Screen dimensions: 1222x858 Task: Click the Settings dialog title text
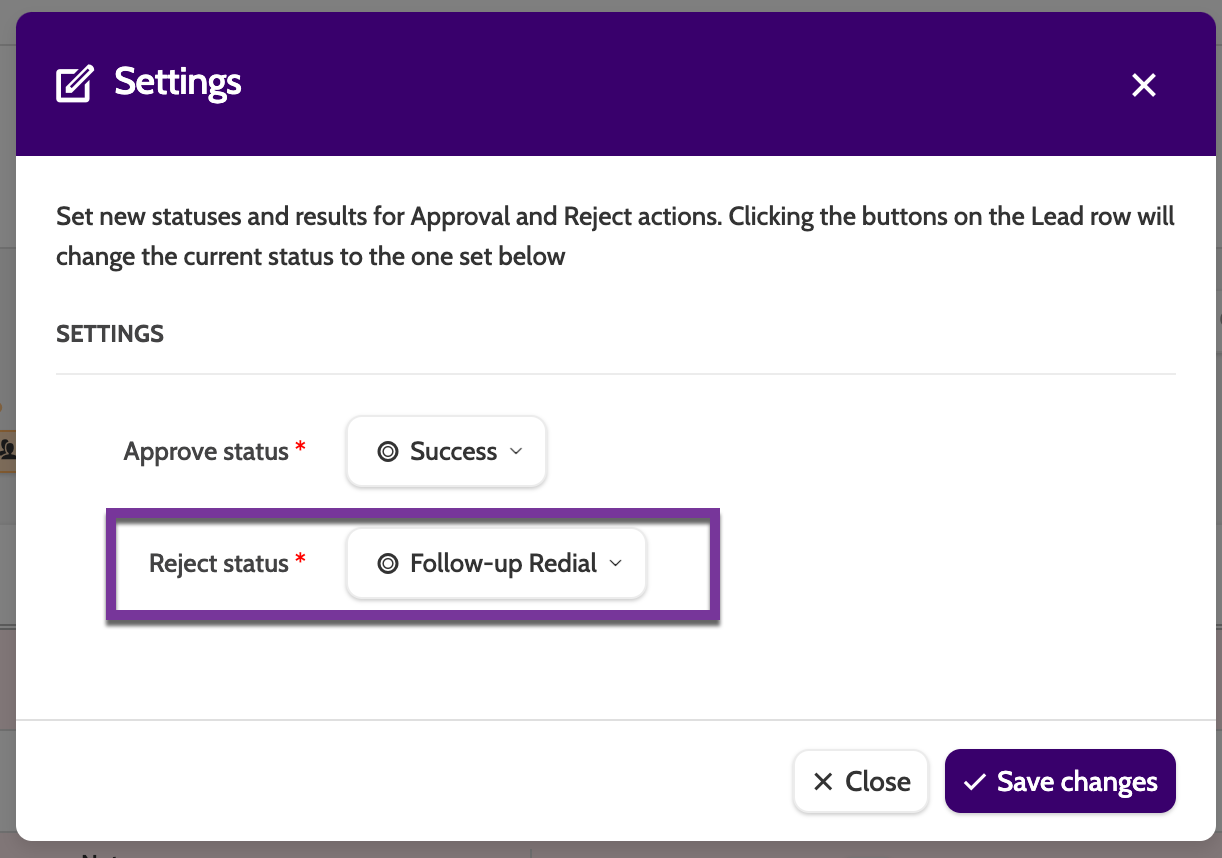pos(178,82)
